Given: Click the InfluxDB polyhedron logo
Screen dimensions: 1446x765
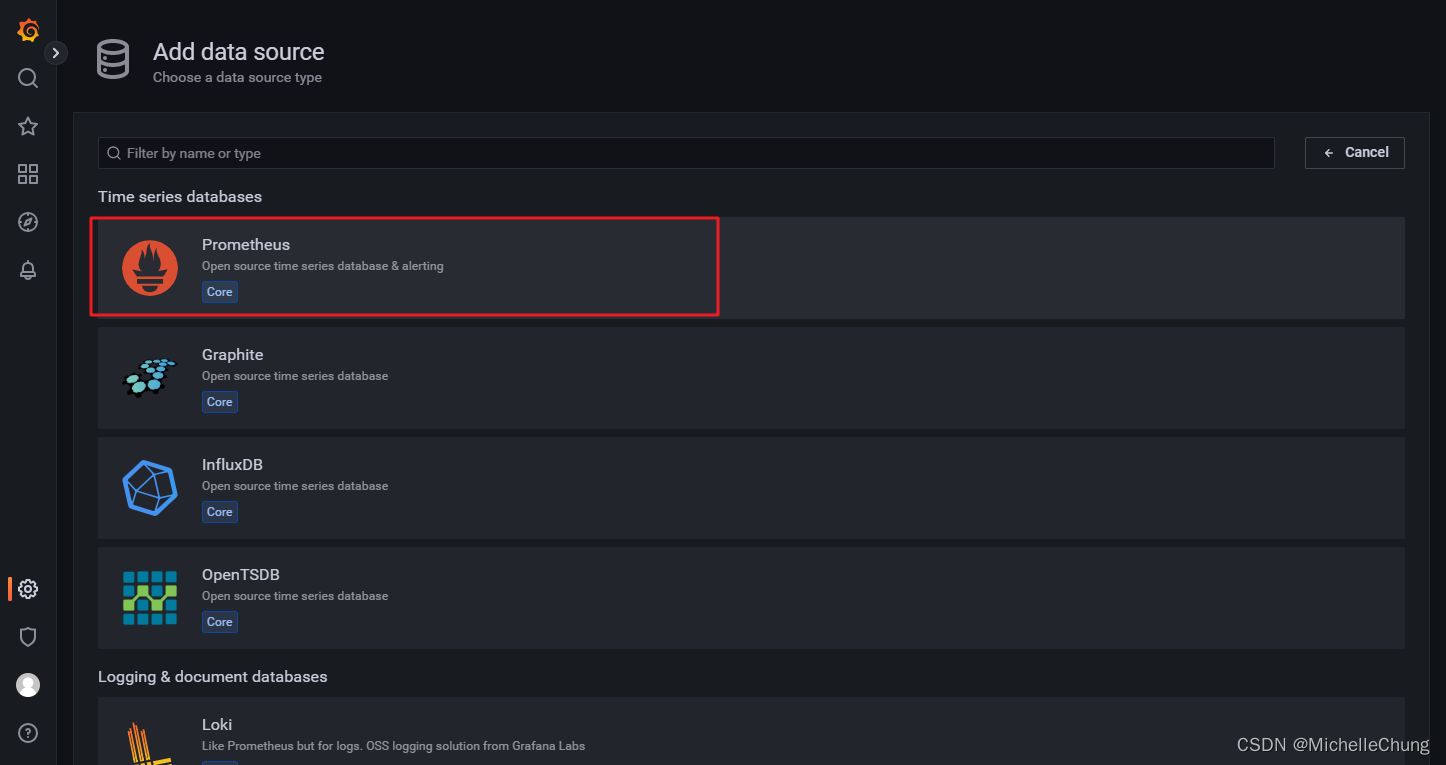Looking at the screenshot, I should pos(150,488).
